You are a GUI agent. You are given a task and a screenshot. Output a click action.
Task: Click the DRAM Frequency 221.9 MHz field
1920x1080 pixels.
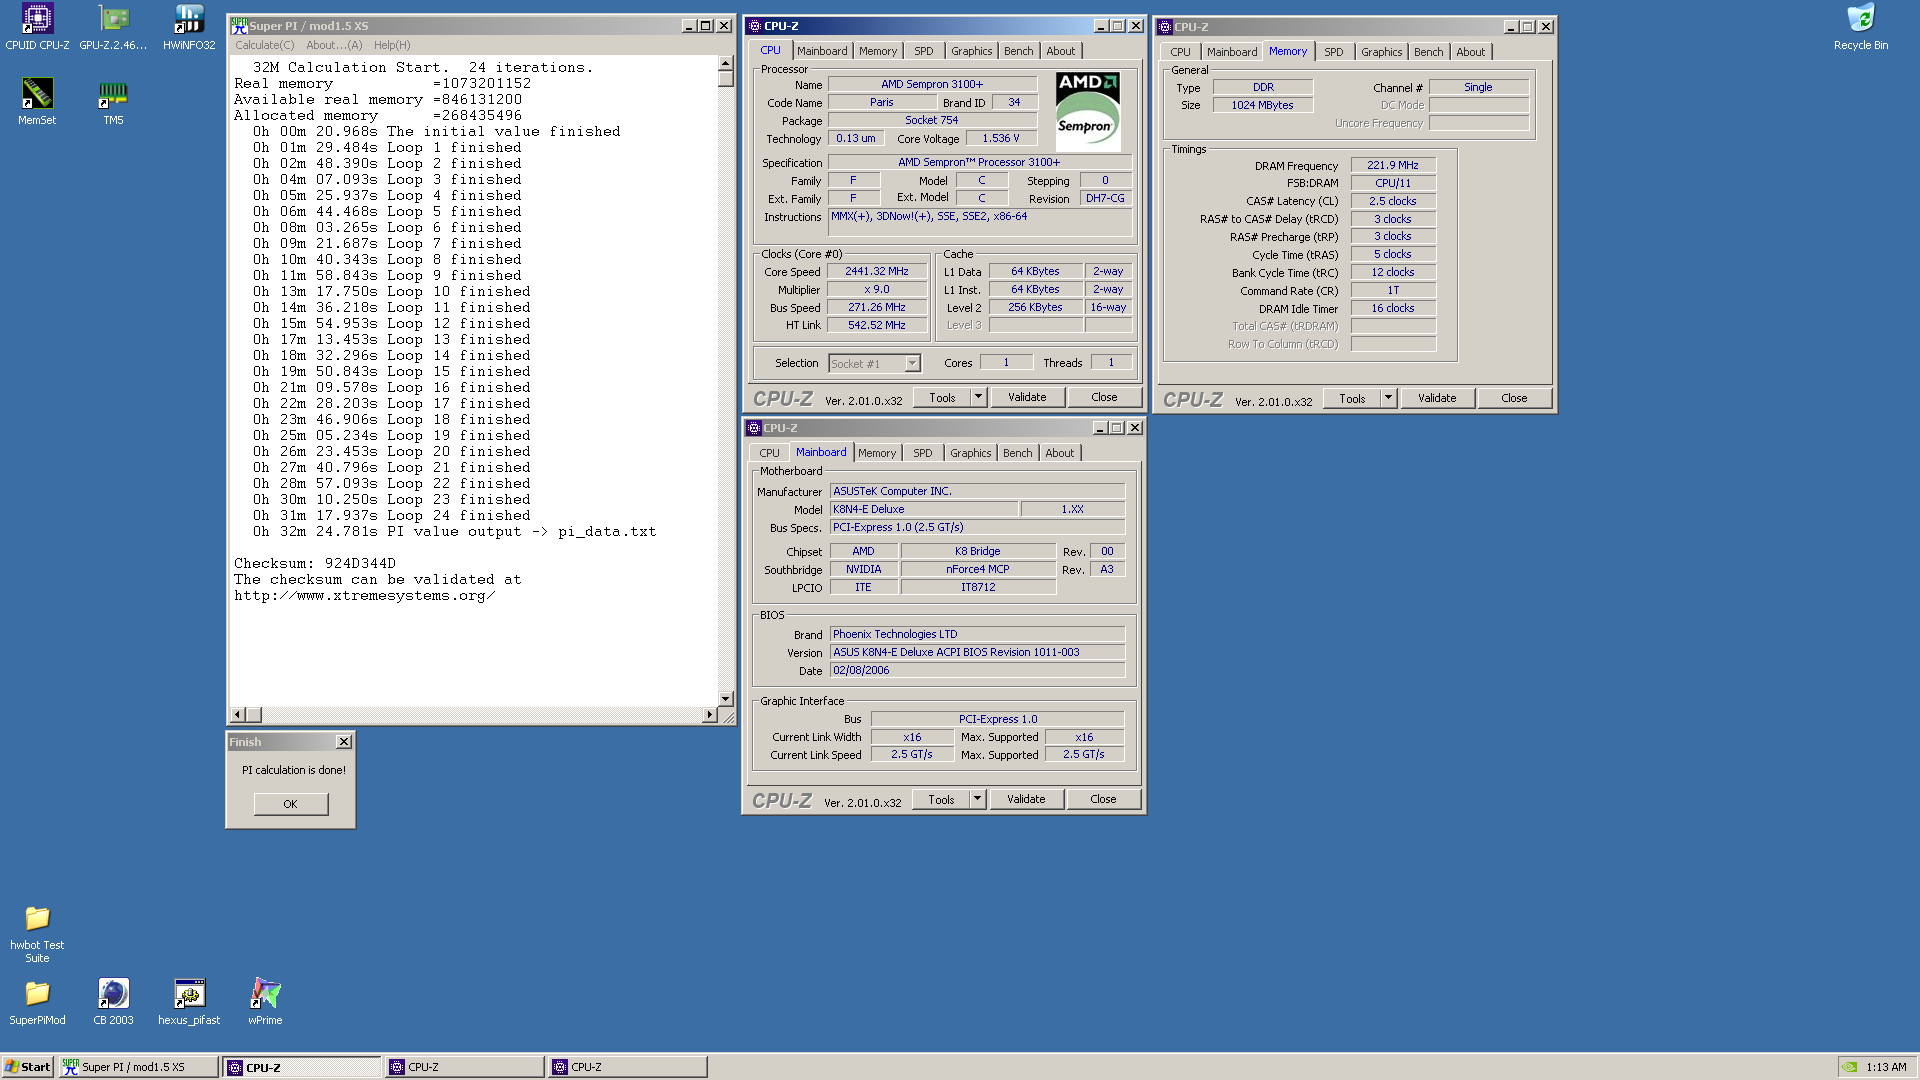pos(1393,166)
